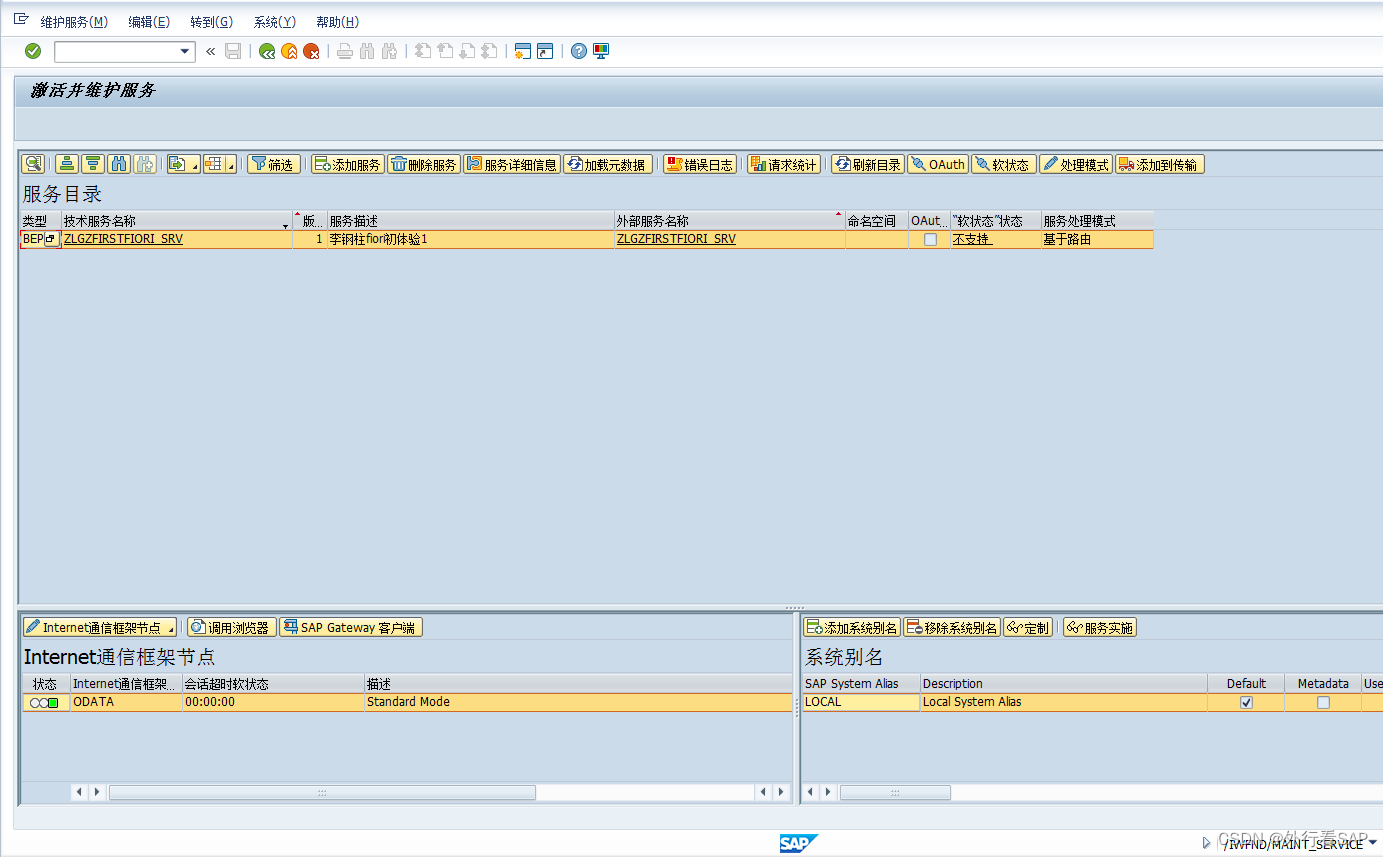Click the Print icon in top toolbar
Screen dimensions: 1383x857
click(344, 51)
